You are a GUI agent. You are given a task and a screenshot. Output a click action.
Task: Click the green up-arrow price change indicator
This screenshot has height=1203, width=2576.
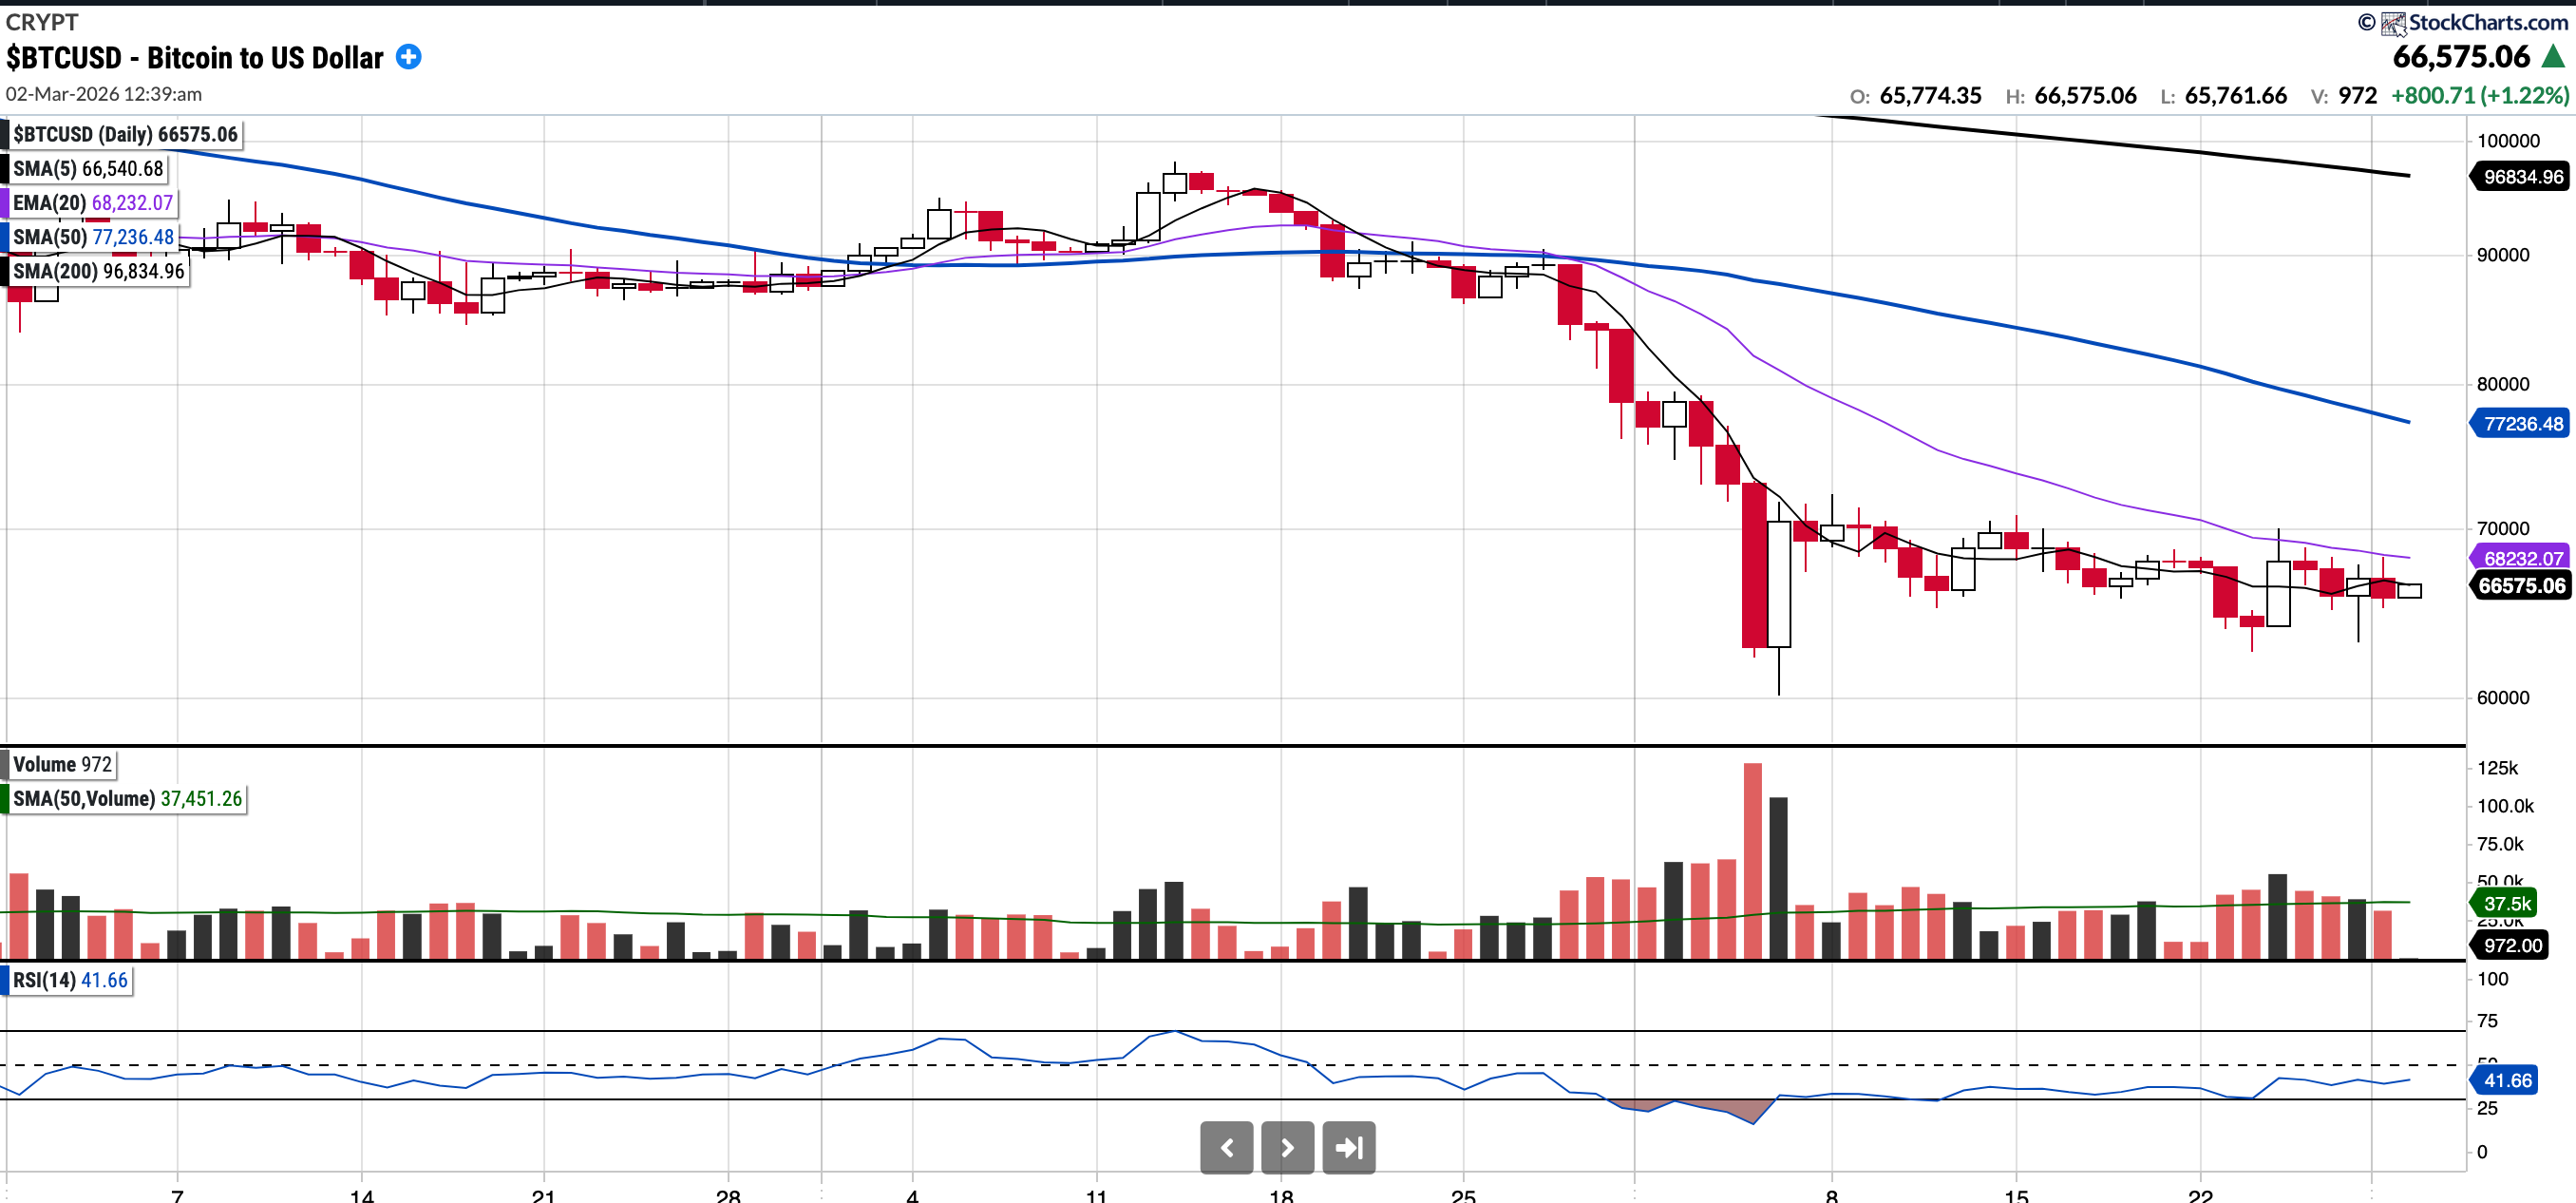(2553, 57)
